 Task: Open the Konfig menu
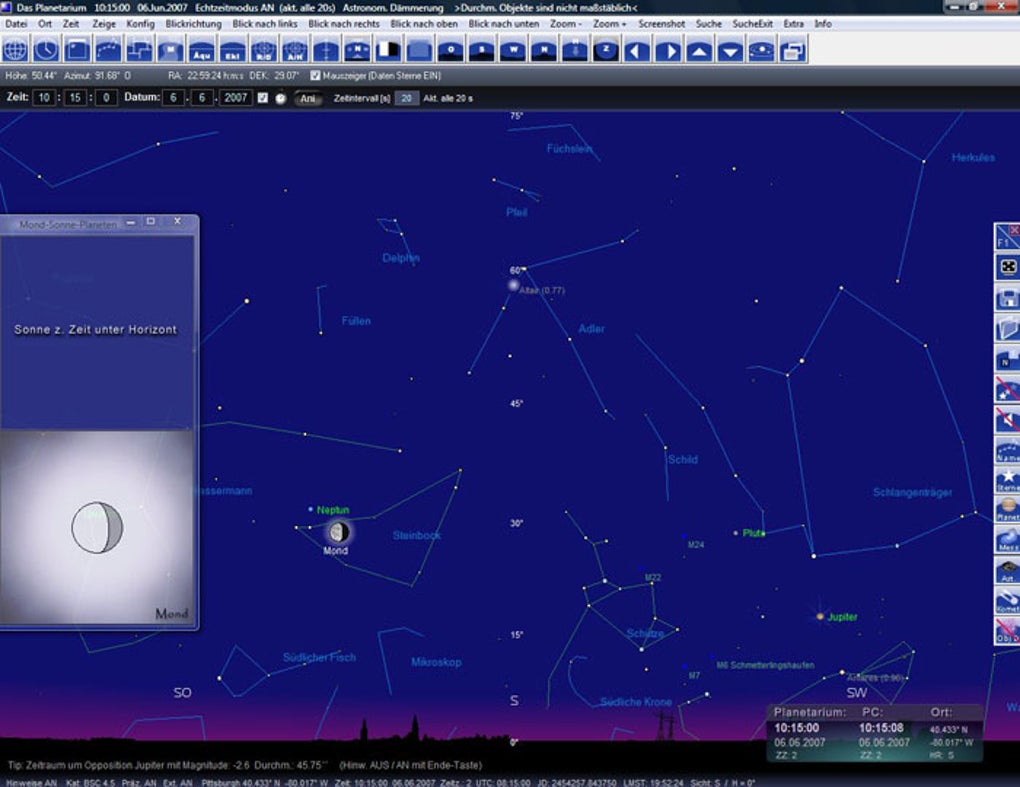pyautogui.click(x=141, y=23)
